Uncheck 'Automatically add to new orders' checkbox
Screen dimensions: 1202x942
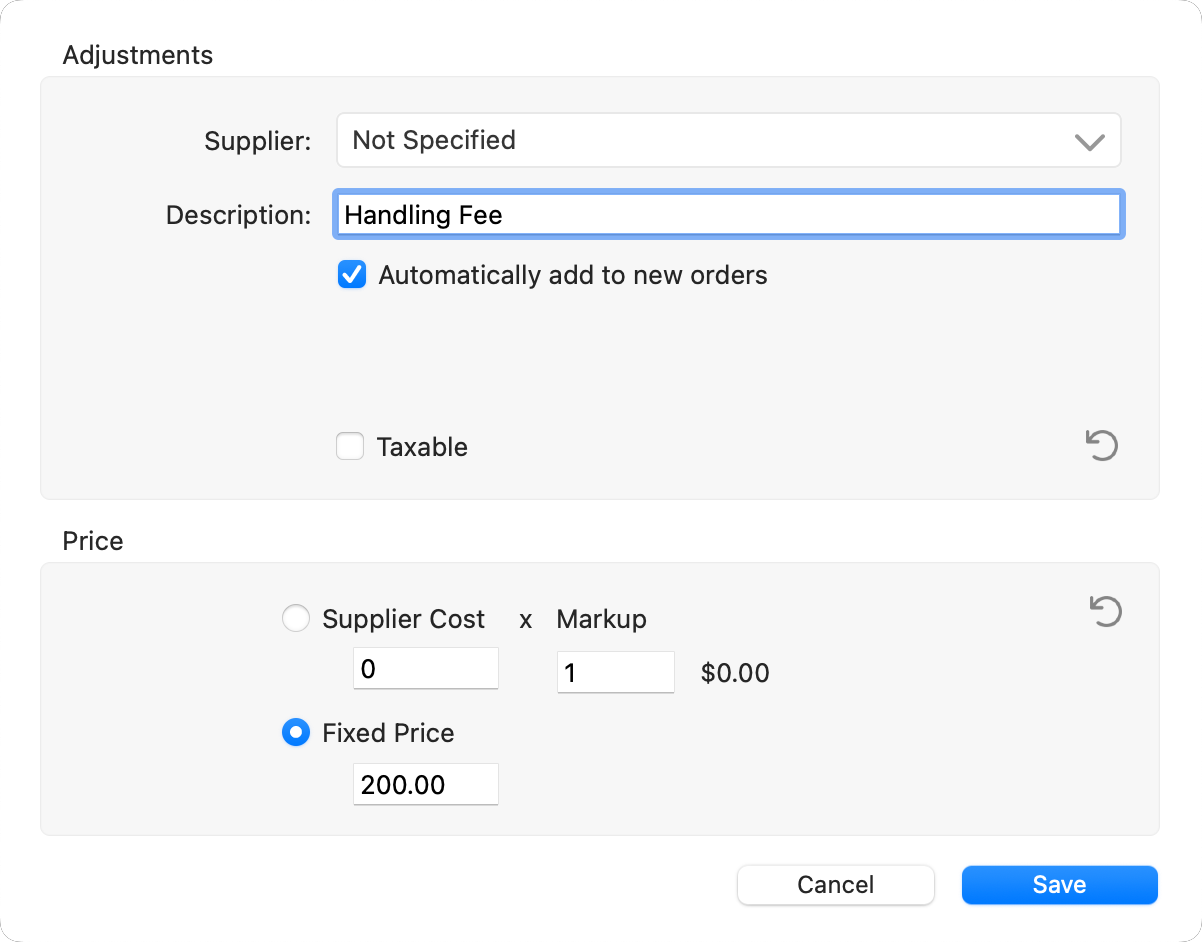click(352, 275)
